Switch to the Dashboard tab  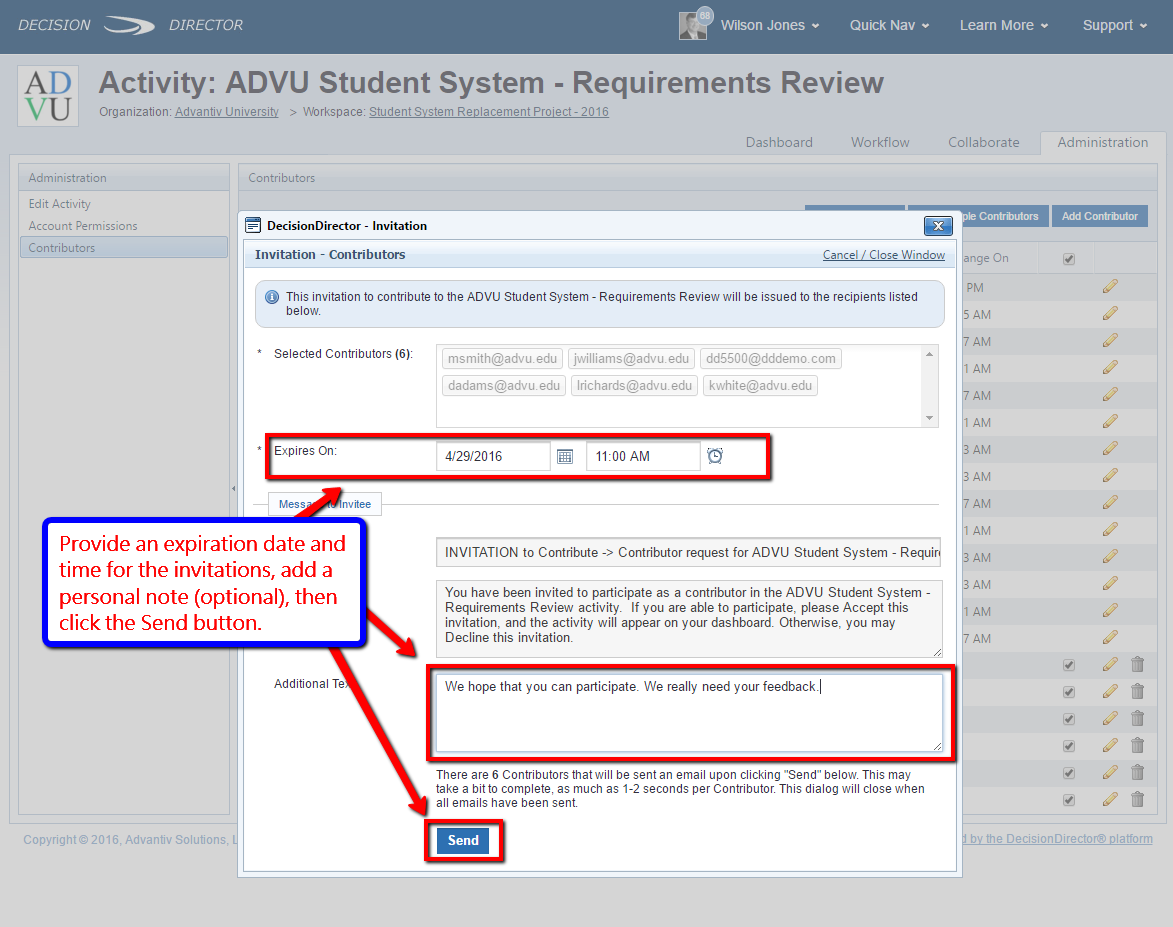(779, 142)
